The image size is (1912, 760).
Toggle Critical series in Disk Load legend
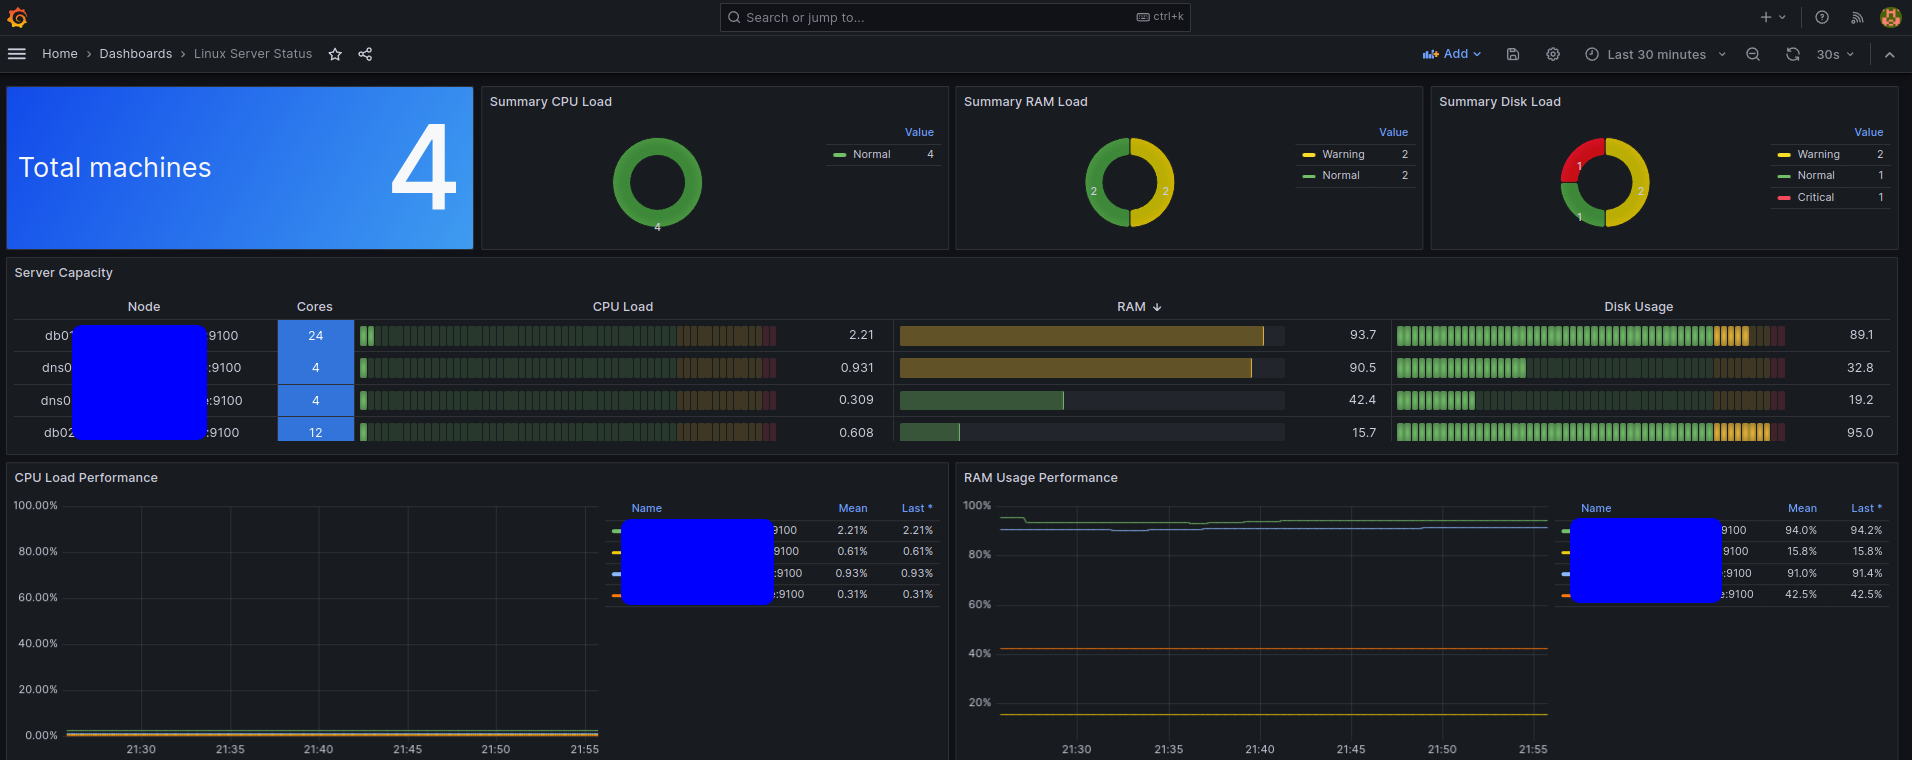pyautogui.click(x=1815, y=197)
